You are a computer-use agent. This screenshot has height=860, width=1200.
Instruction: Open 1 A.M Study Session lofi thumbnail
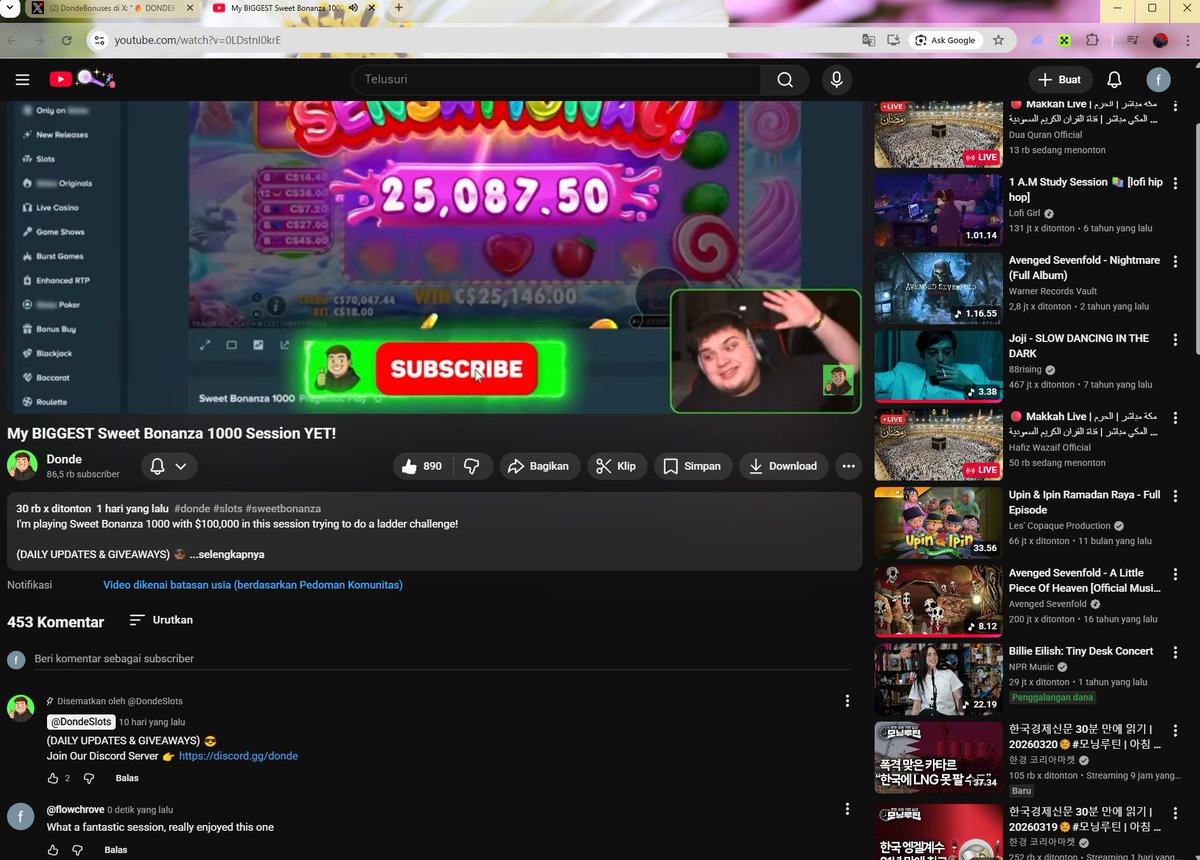click(x=938, y=210)
